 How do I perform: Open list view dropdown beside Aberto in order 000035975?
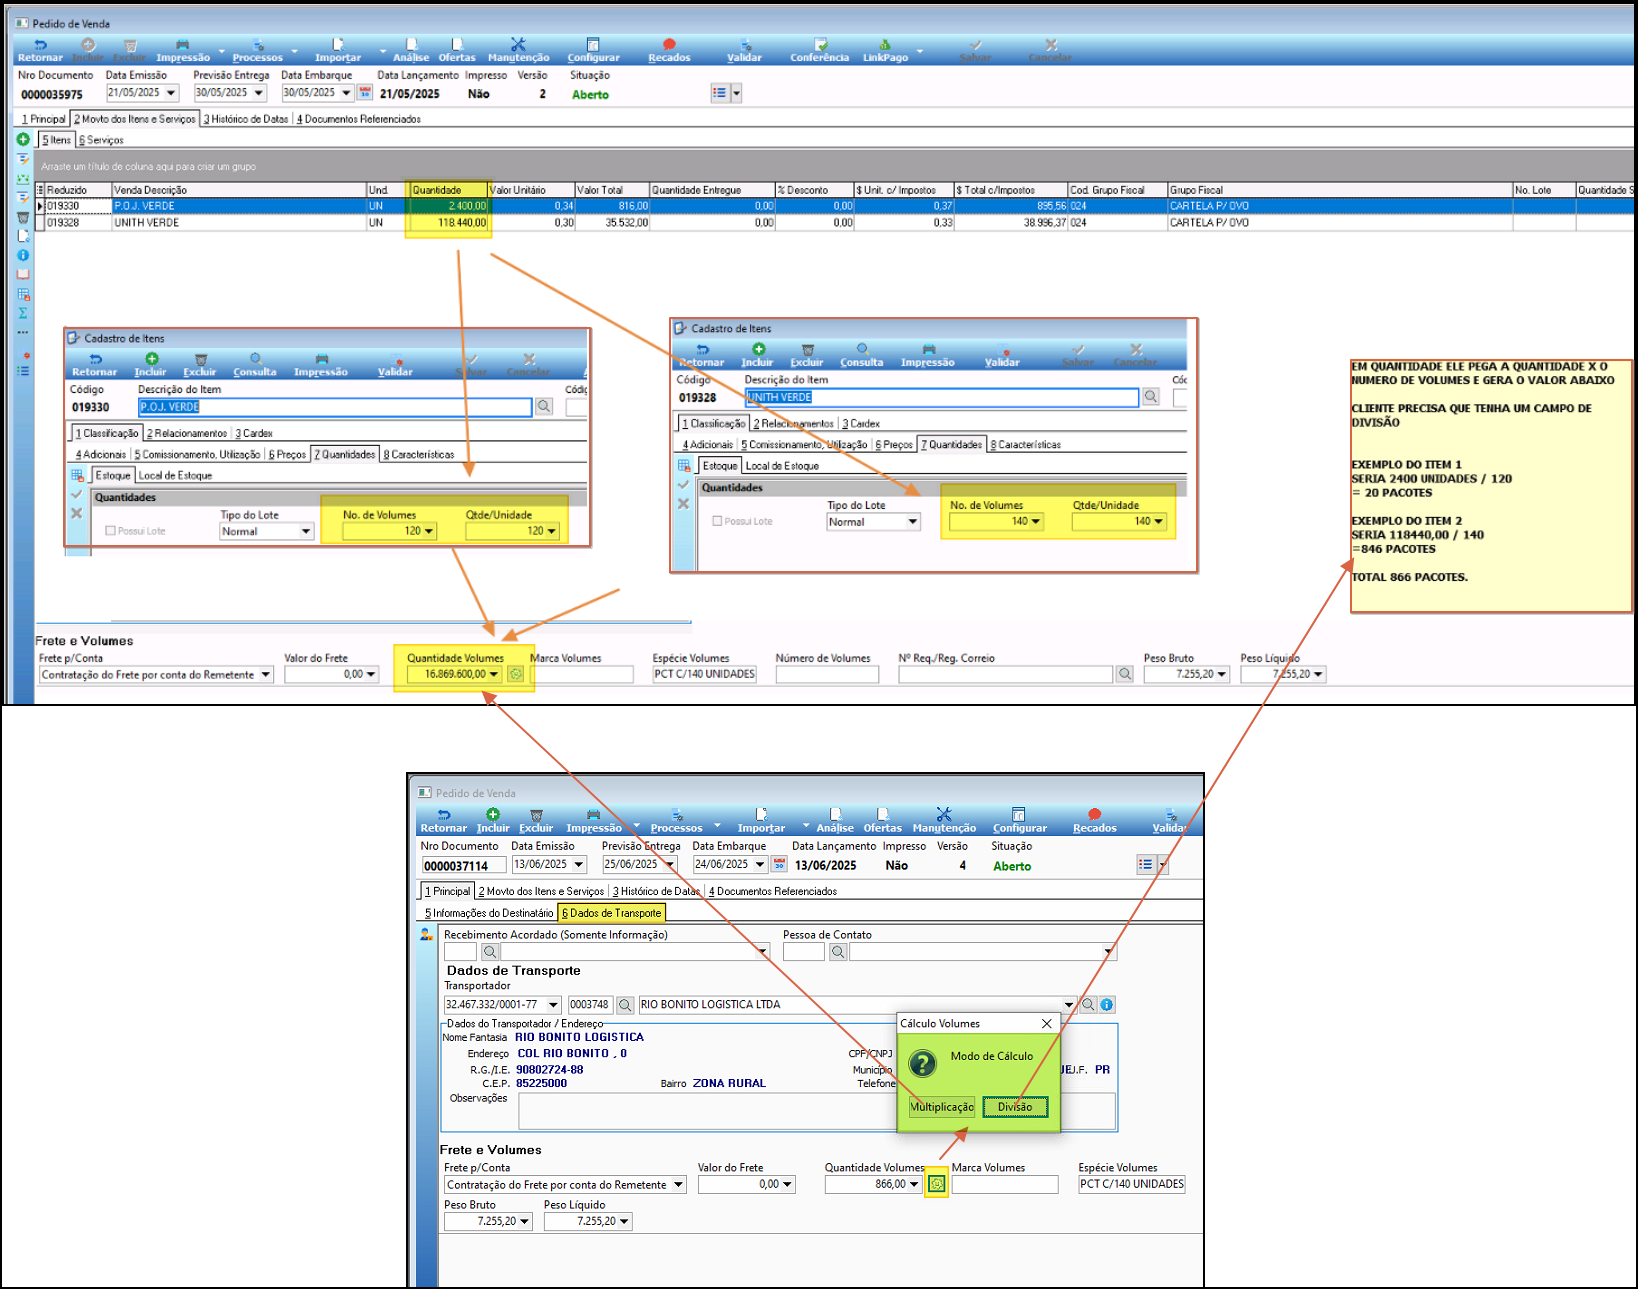click(737, 93)
